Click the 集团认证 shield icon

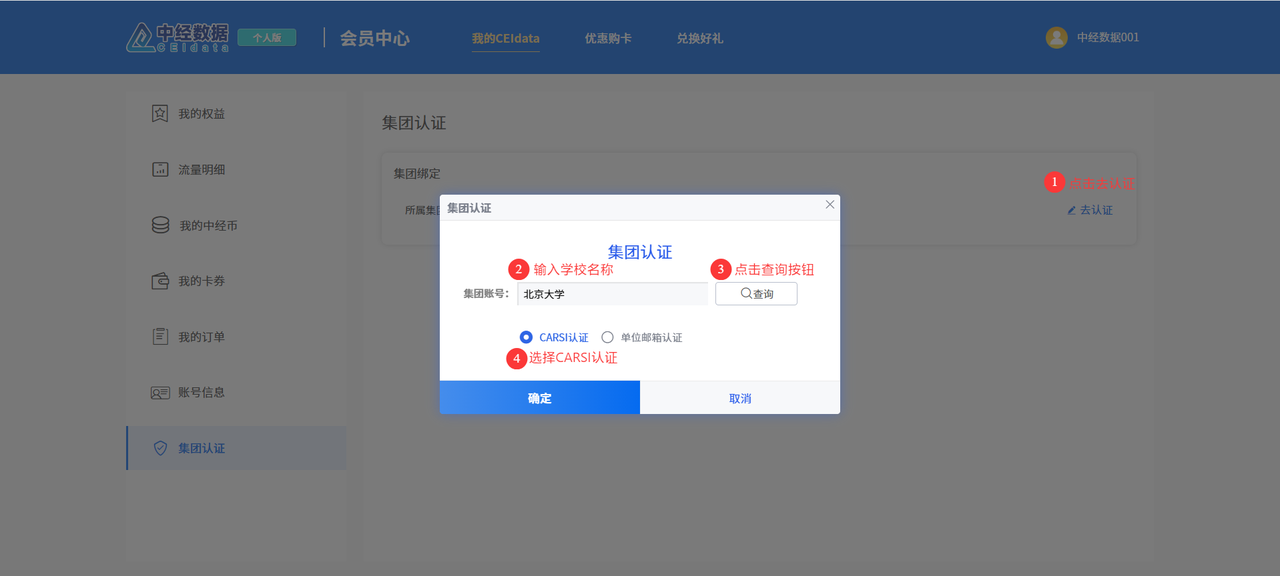point(160,448)
